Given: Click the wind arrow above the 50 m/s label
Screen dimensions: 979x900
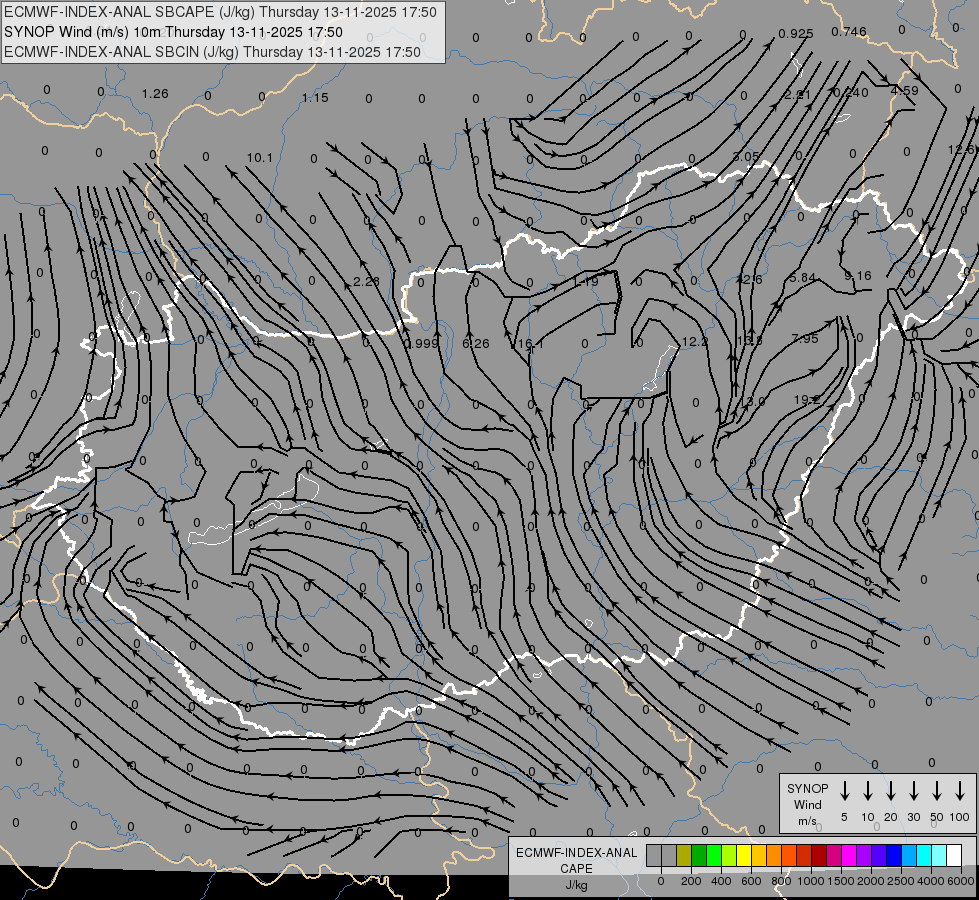Looking at the screenshot, I should 937,791.
